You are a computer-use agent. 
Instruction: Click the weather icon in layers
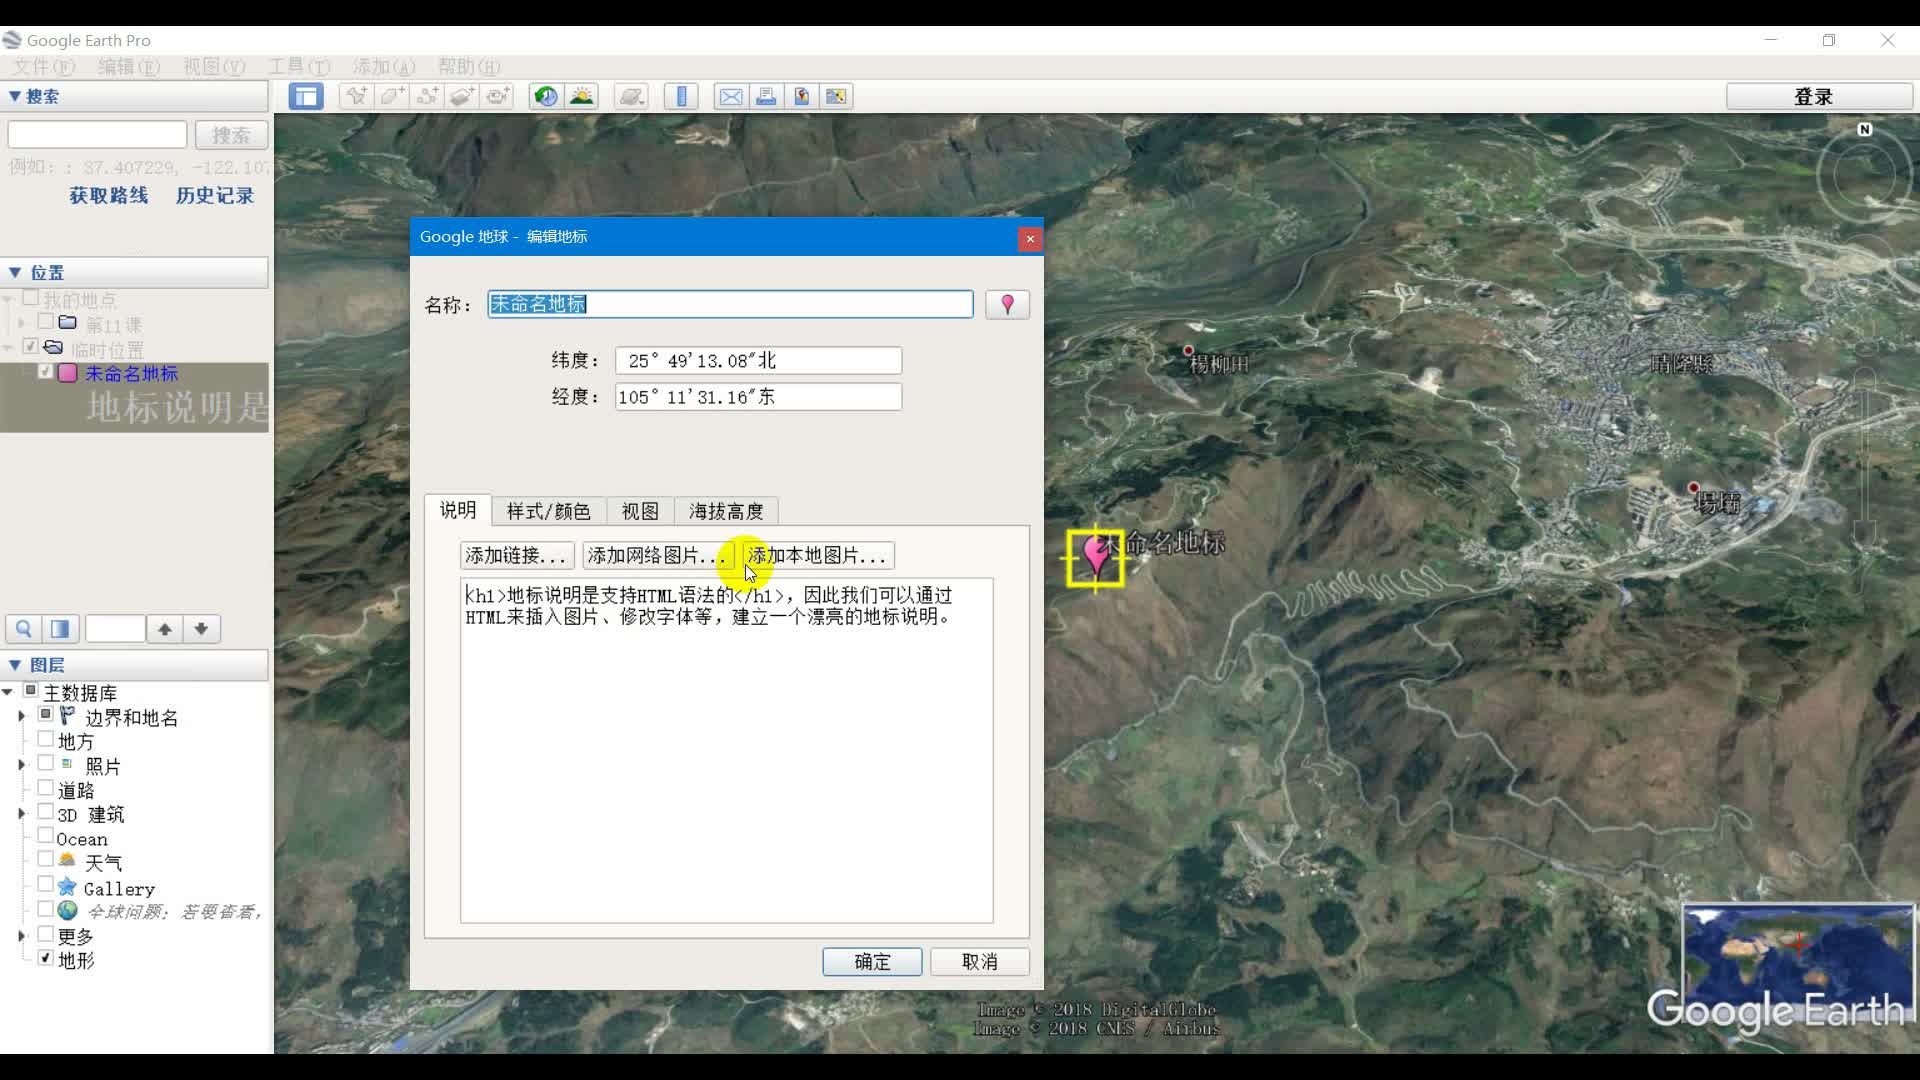67,861
